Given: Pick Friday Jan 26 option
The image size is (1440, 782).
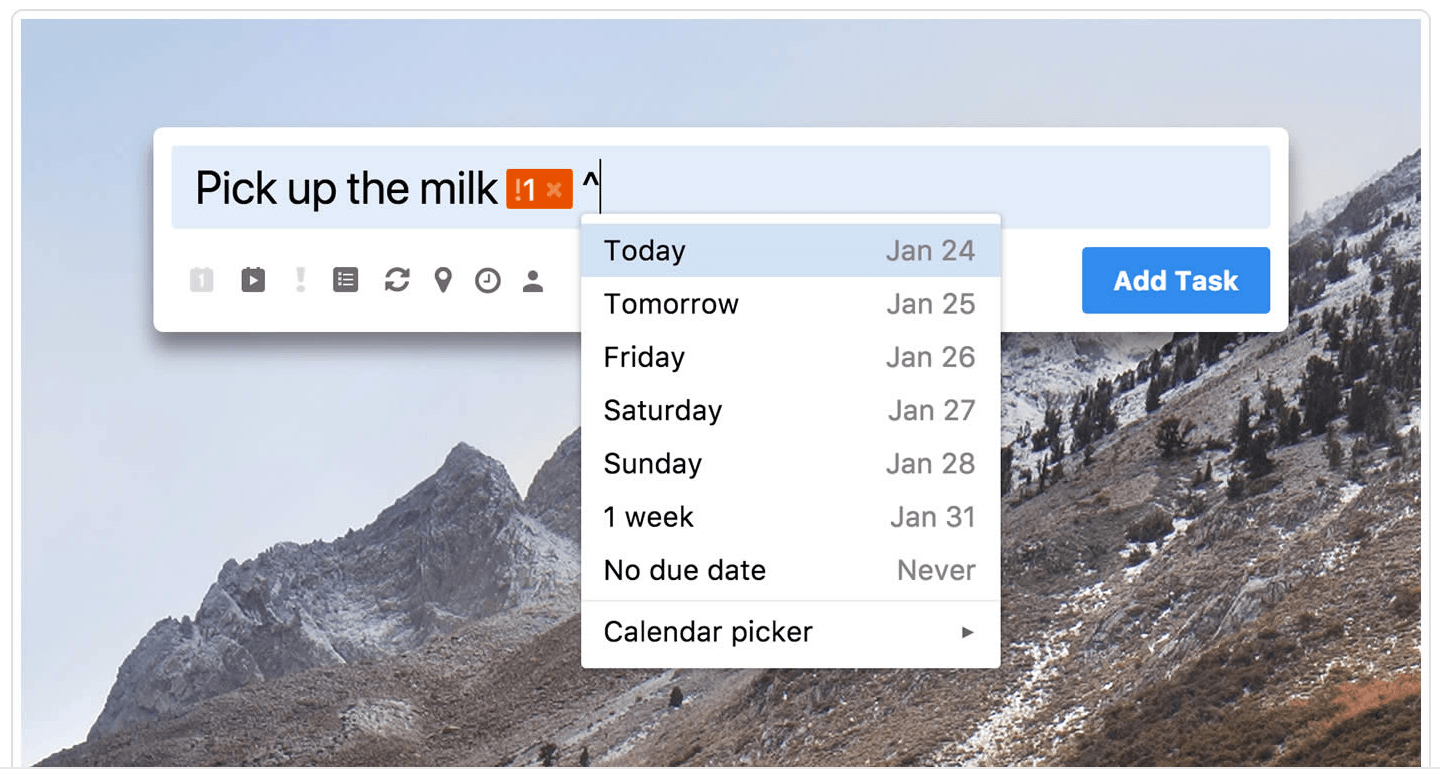Looking at the screenshot, I should pyautogui.click(x=790, y=357).
